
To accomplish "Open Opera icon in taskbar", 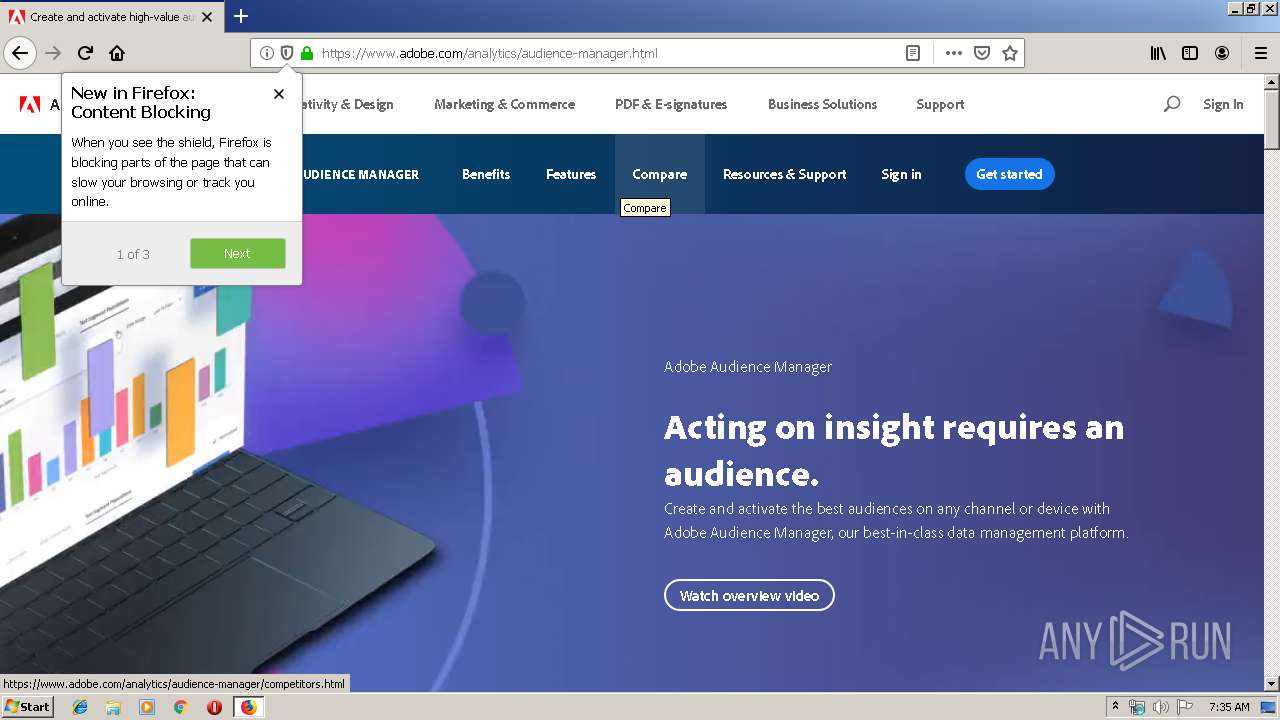I will tap(214, 707).
